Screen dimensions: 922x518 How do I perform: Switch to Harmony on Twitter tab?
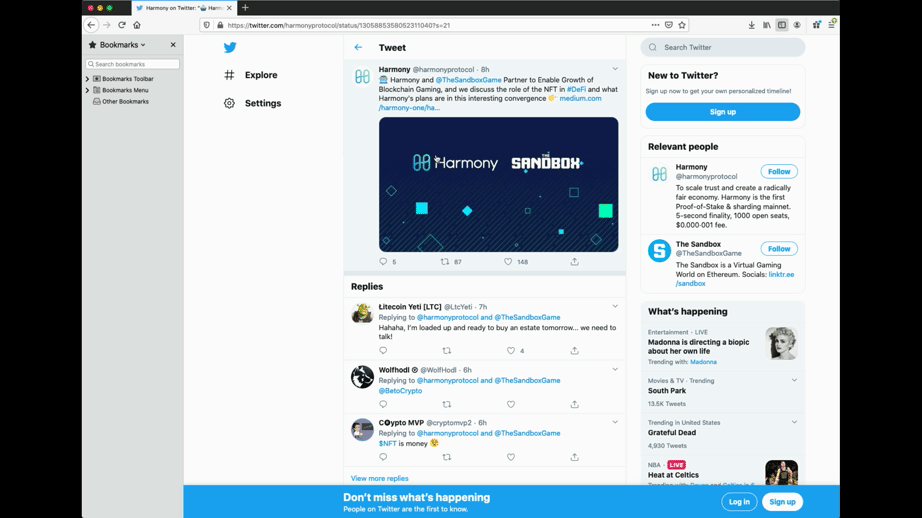183,8
